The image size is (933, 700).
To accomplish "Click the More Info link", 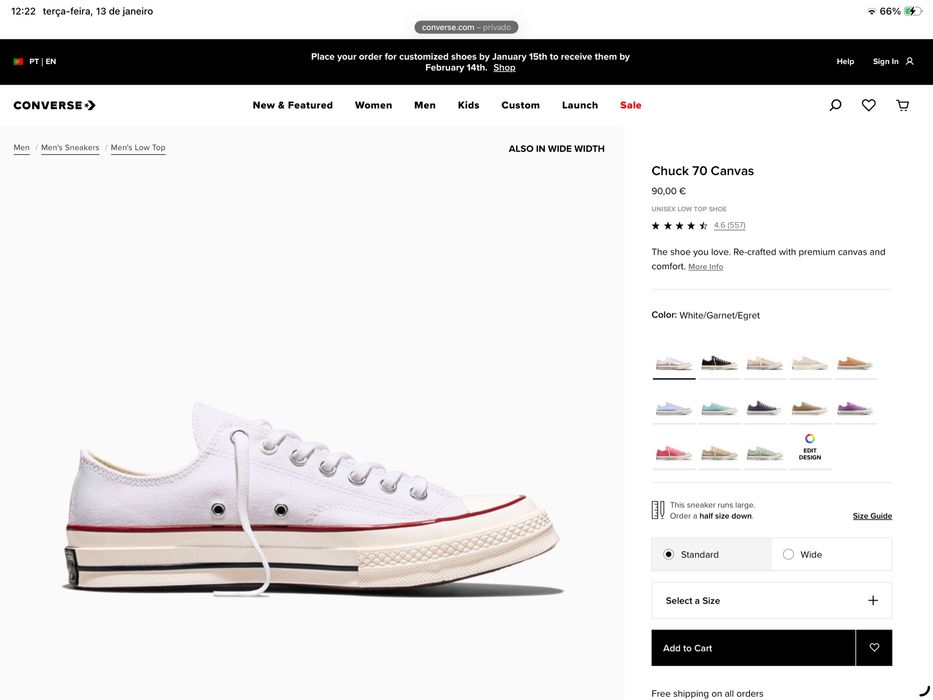I will [x=706, y=267].
